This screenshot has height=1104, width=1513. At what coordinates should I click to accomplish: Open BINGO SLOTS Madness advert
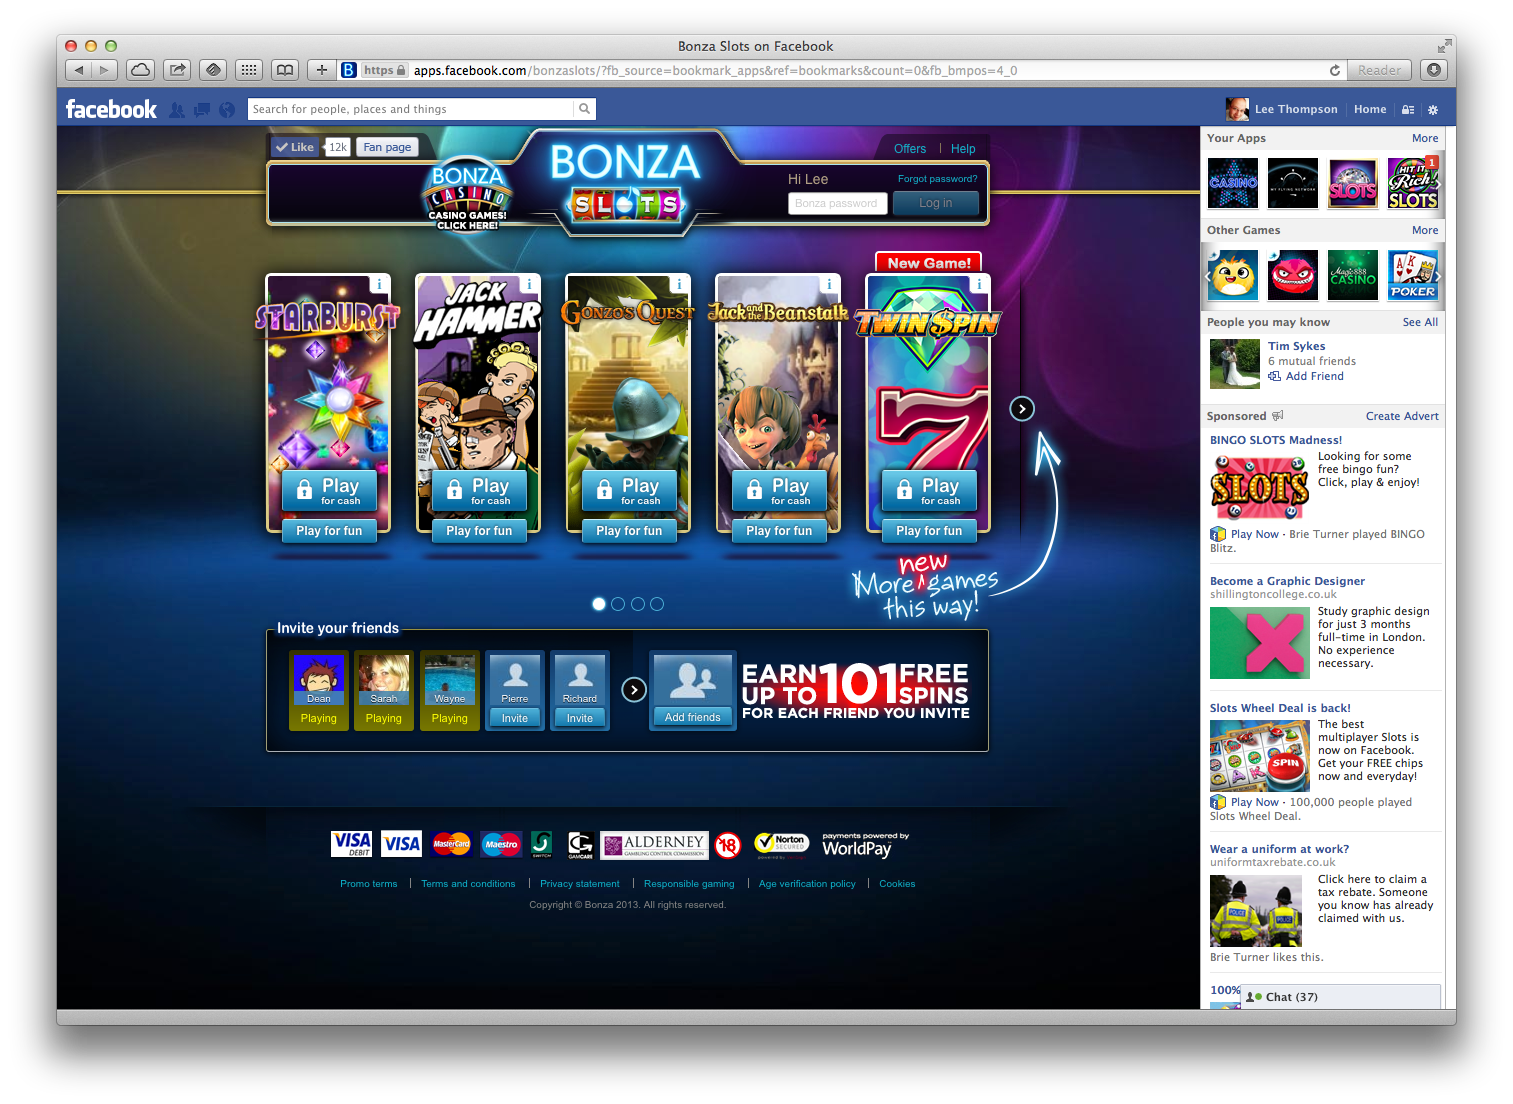tap(1276, 440)
